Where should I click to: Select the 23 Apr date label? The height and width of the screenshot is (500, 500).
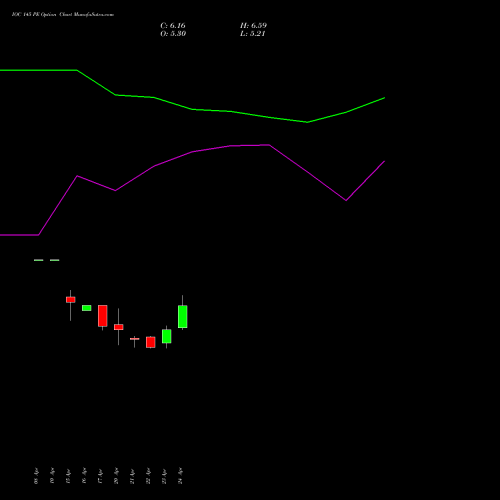coord(164,476)
